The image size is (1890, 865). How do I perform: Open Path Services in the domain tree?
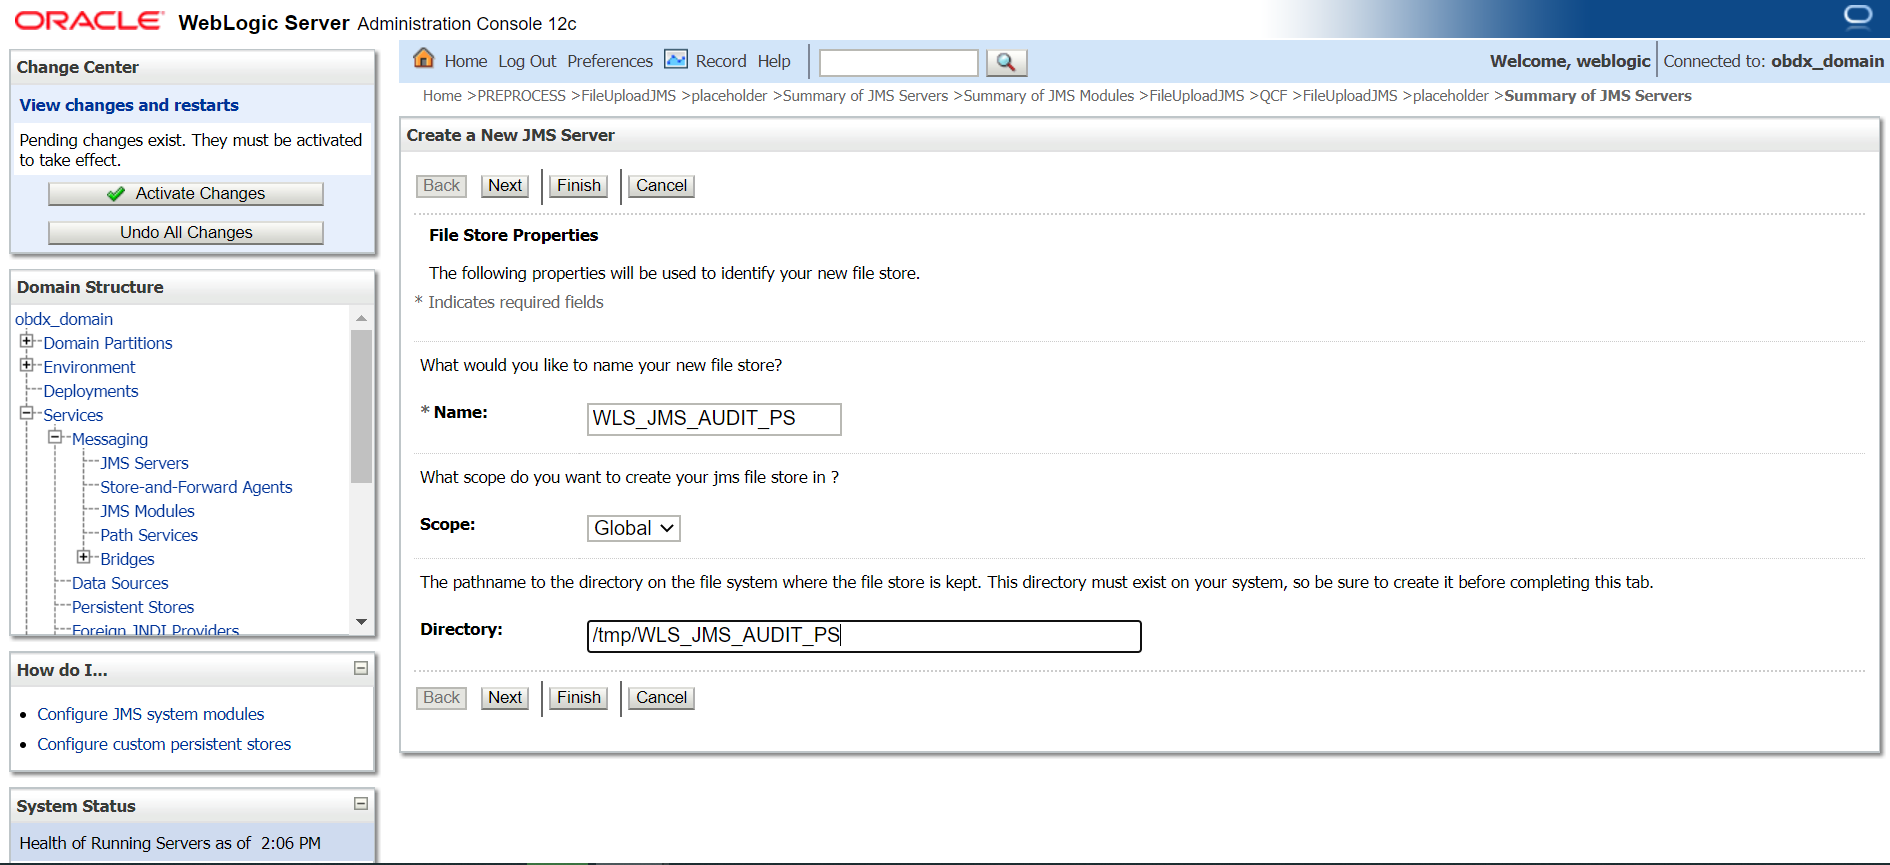pos(149,535)
